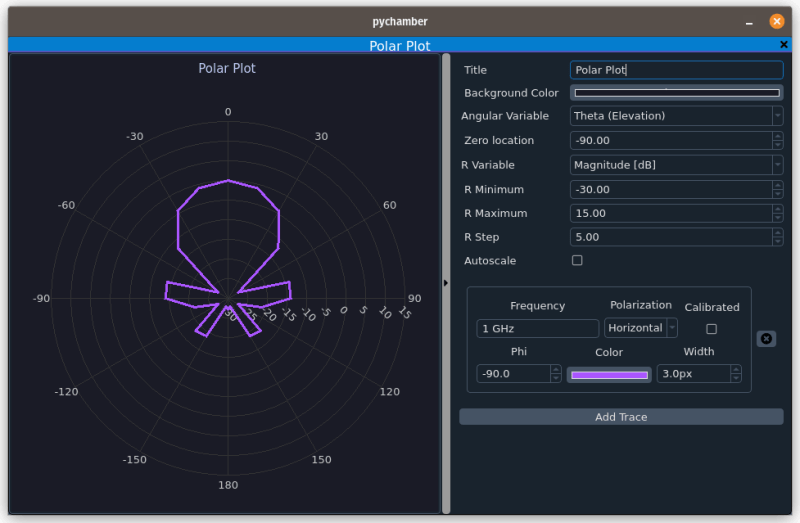Focus the Title text field
Viewport: 800px width, 523px height.
(x=677, y=70)
